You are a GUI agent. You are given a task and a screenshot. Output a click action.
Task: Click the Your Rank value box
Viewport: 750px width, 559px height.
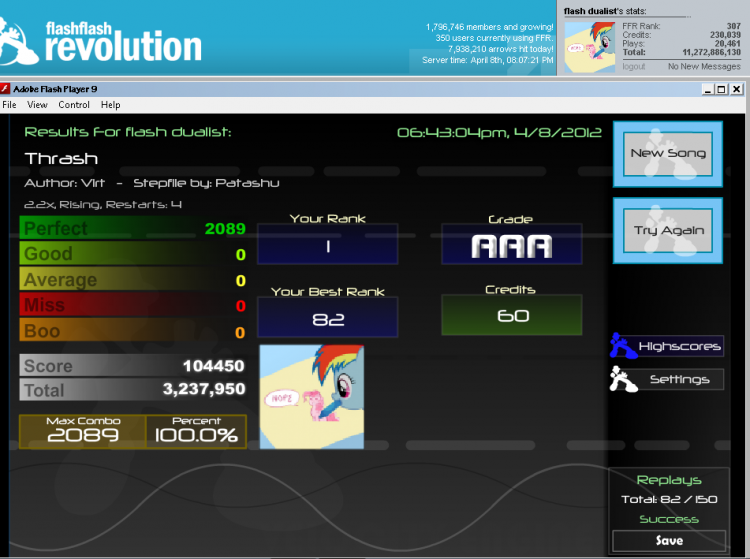pos(328,244)
